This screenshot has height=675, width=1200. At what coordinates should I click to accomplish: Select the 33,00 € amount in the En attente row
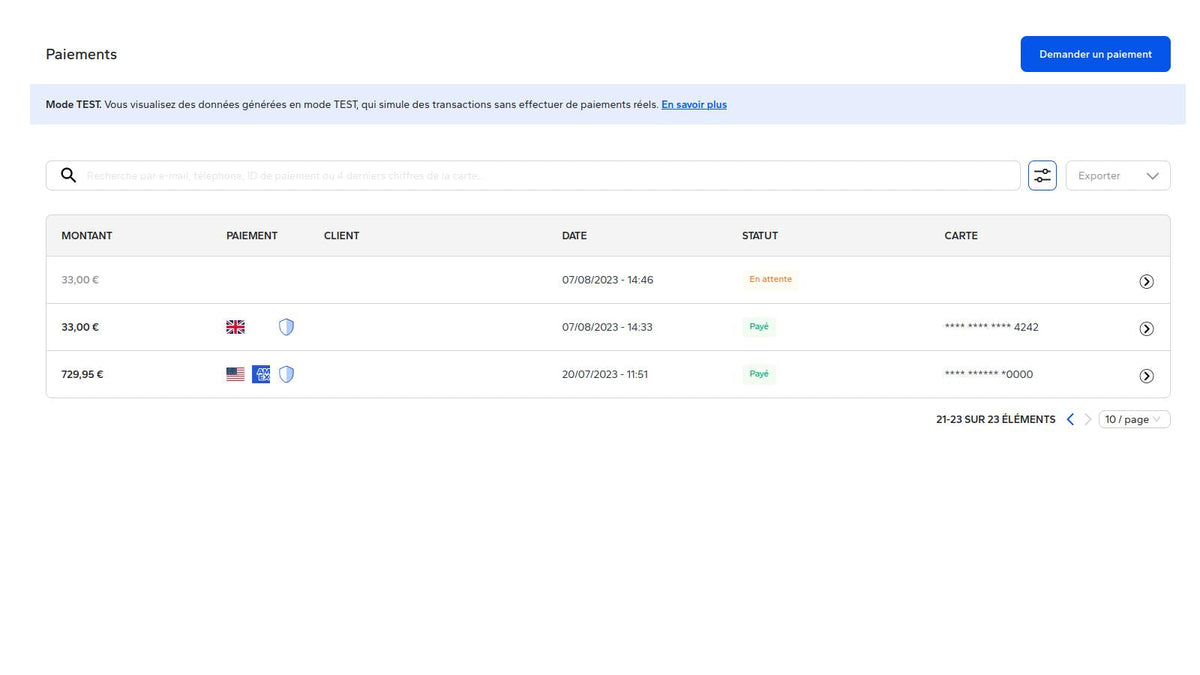80,280
